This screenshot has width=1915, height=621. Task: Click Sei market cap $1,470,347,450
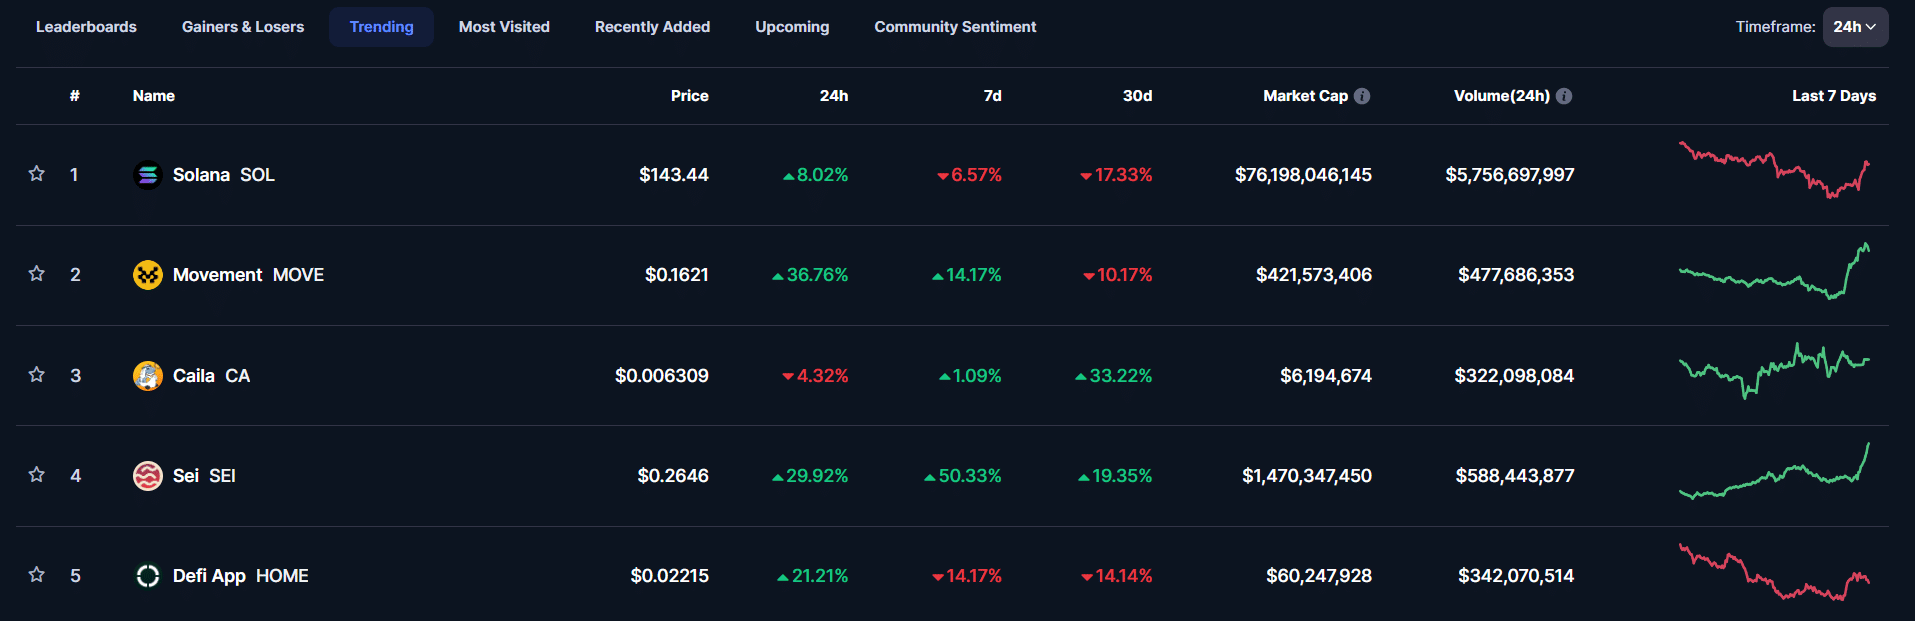1307,476
